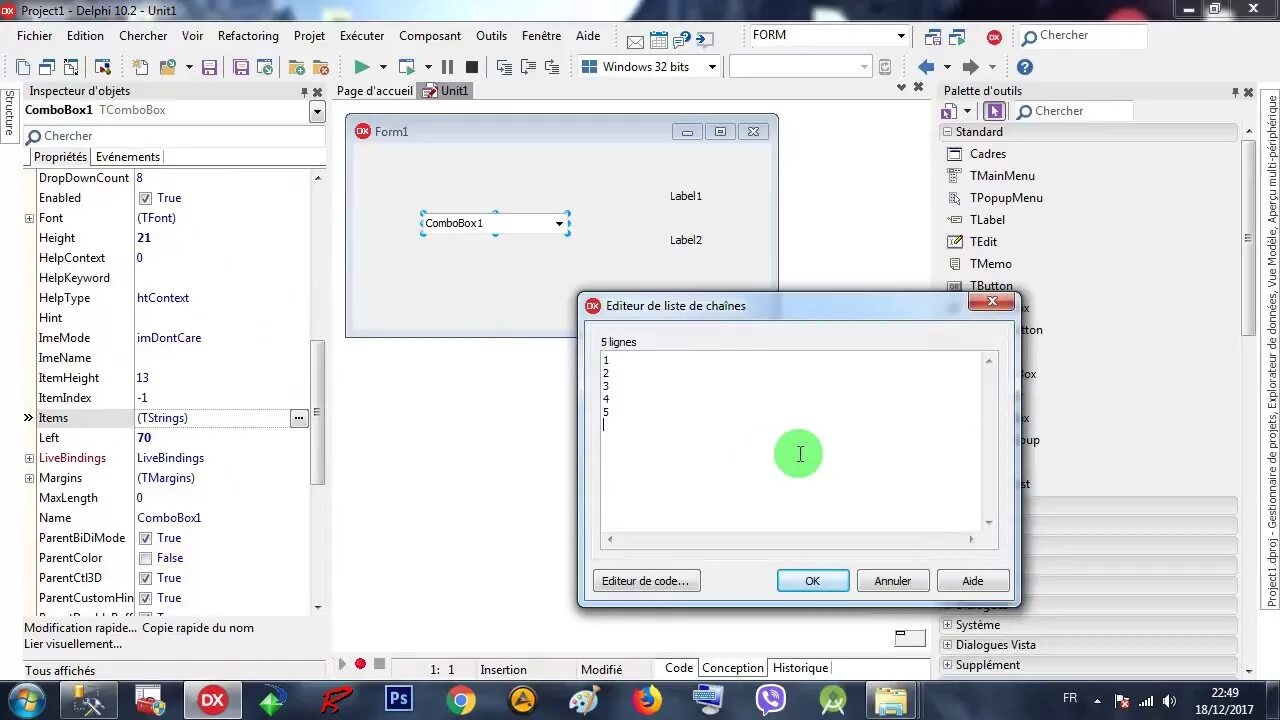
Task: Click the gray Forward navigation arrow
Action: coord(970,67)
